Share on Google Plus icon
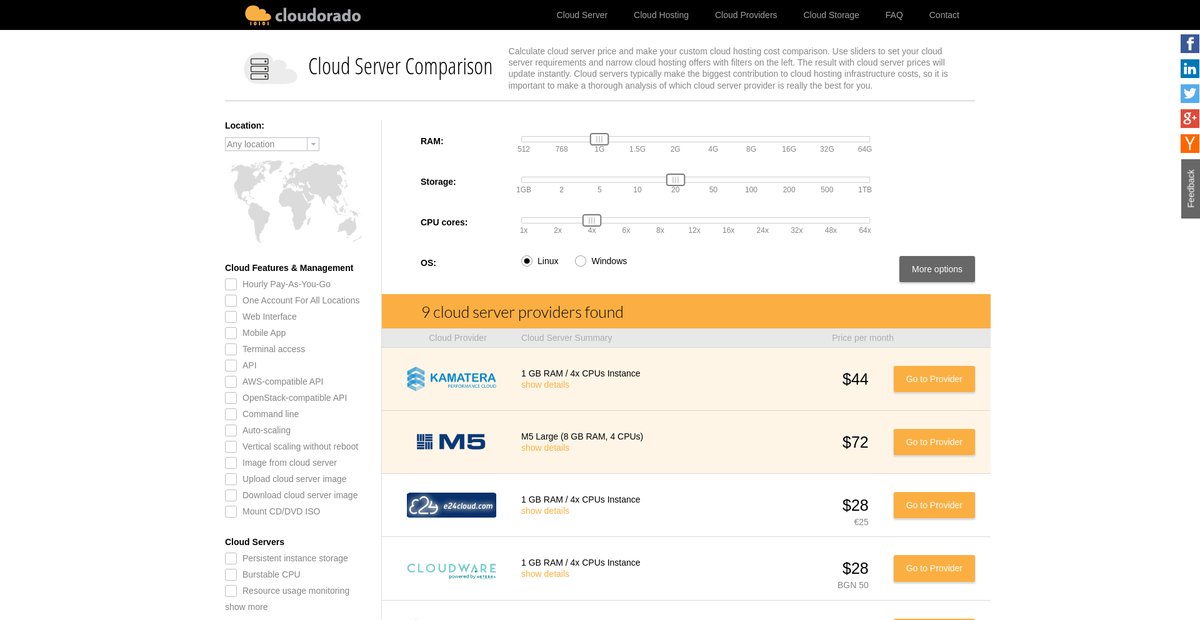Screen dimensions: 1200x620 [1190, 119]
